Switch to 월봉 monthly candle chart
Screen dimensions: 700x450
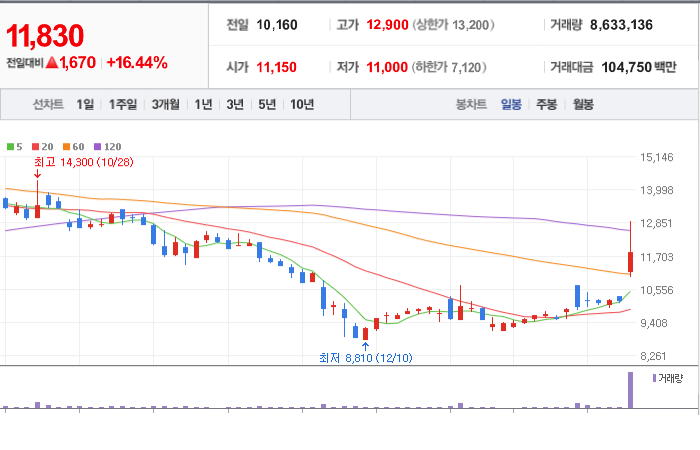coord(583,104)
